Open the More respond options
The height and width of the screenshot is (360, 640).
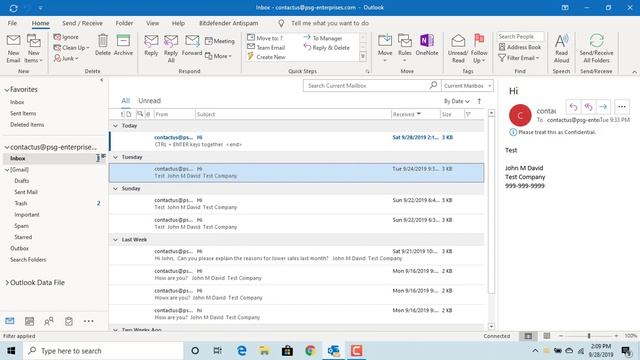point(218,56)
